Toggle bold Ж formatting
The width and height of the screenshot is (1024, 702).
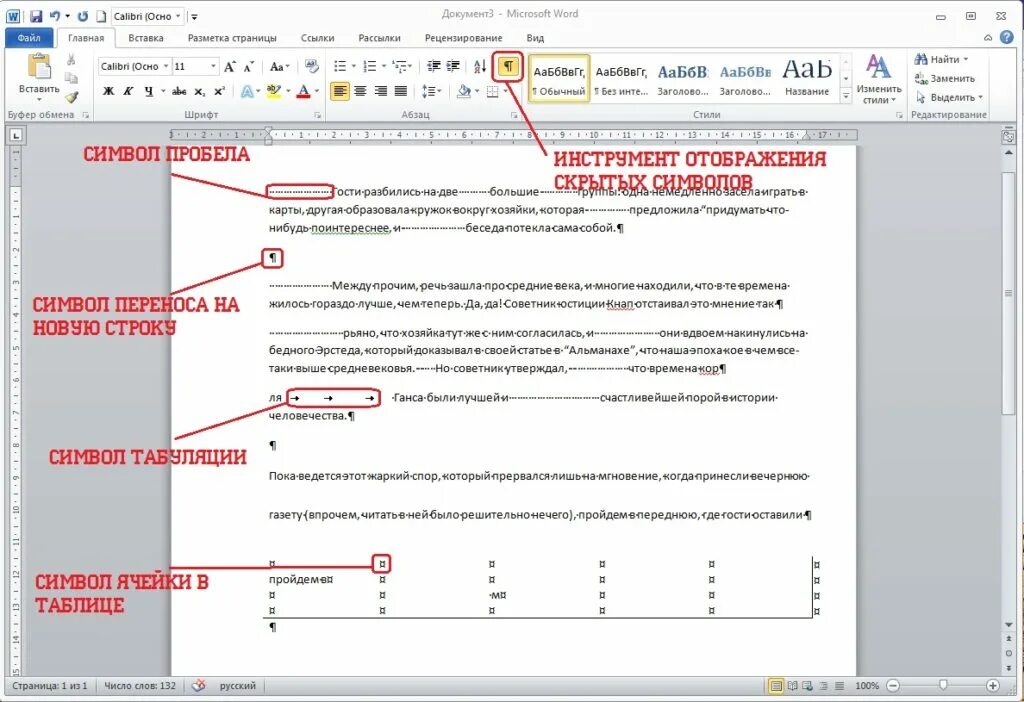(108, 91)
